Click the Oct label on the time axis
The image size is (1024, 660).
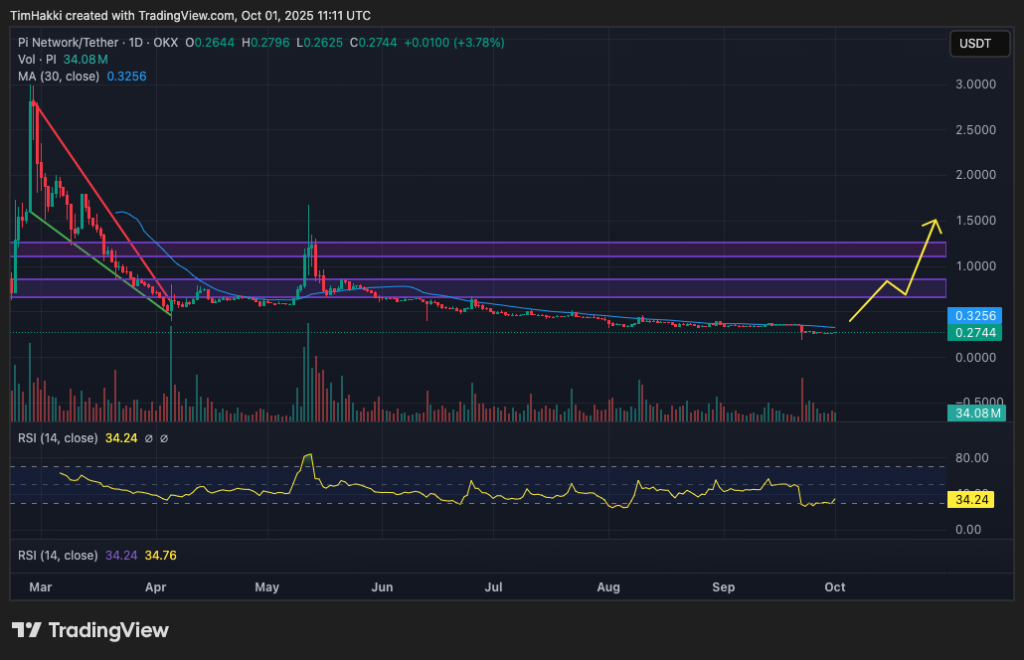[x=835, y=587]
